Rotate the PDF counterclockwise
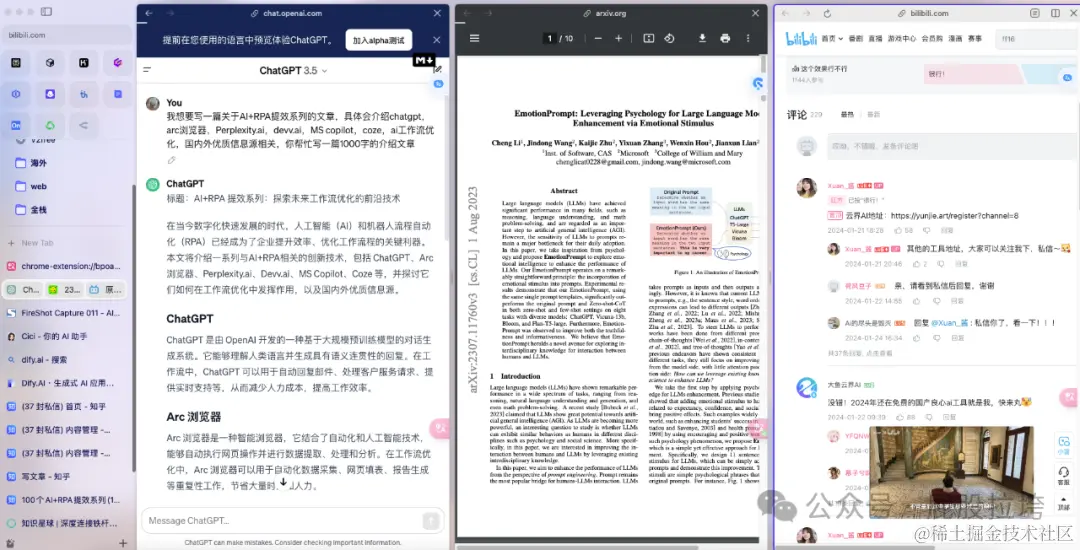Image resolution: width=1080 pixels, height=550 pixels. tap(669, 39)
